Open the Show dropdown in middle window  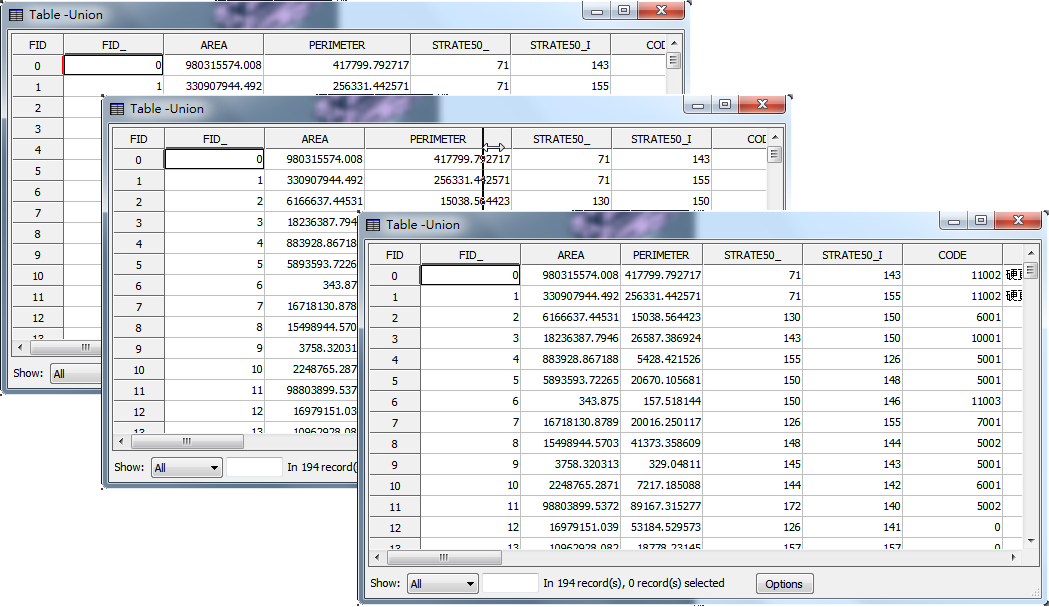(186, 467)
